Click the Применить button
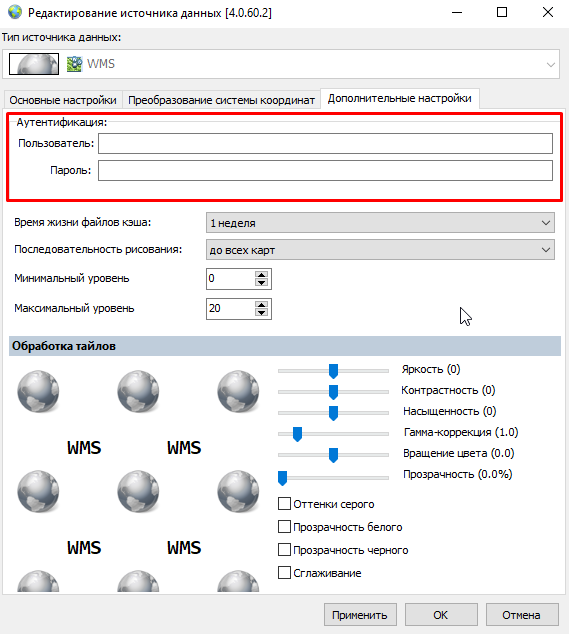Screen dimensions: 569x634 click(360, 615)
